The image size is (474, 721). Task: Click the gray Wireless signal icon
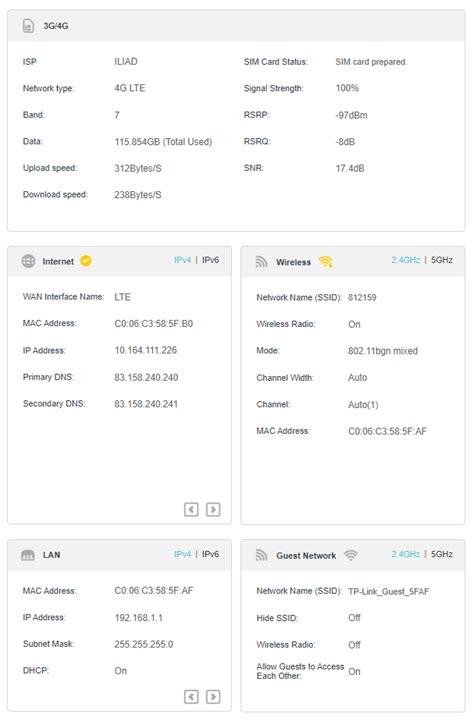tap(262, 262)
